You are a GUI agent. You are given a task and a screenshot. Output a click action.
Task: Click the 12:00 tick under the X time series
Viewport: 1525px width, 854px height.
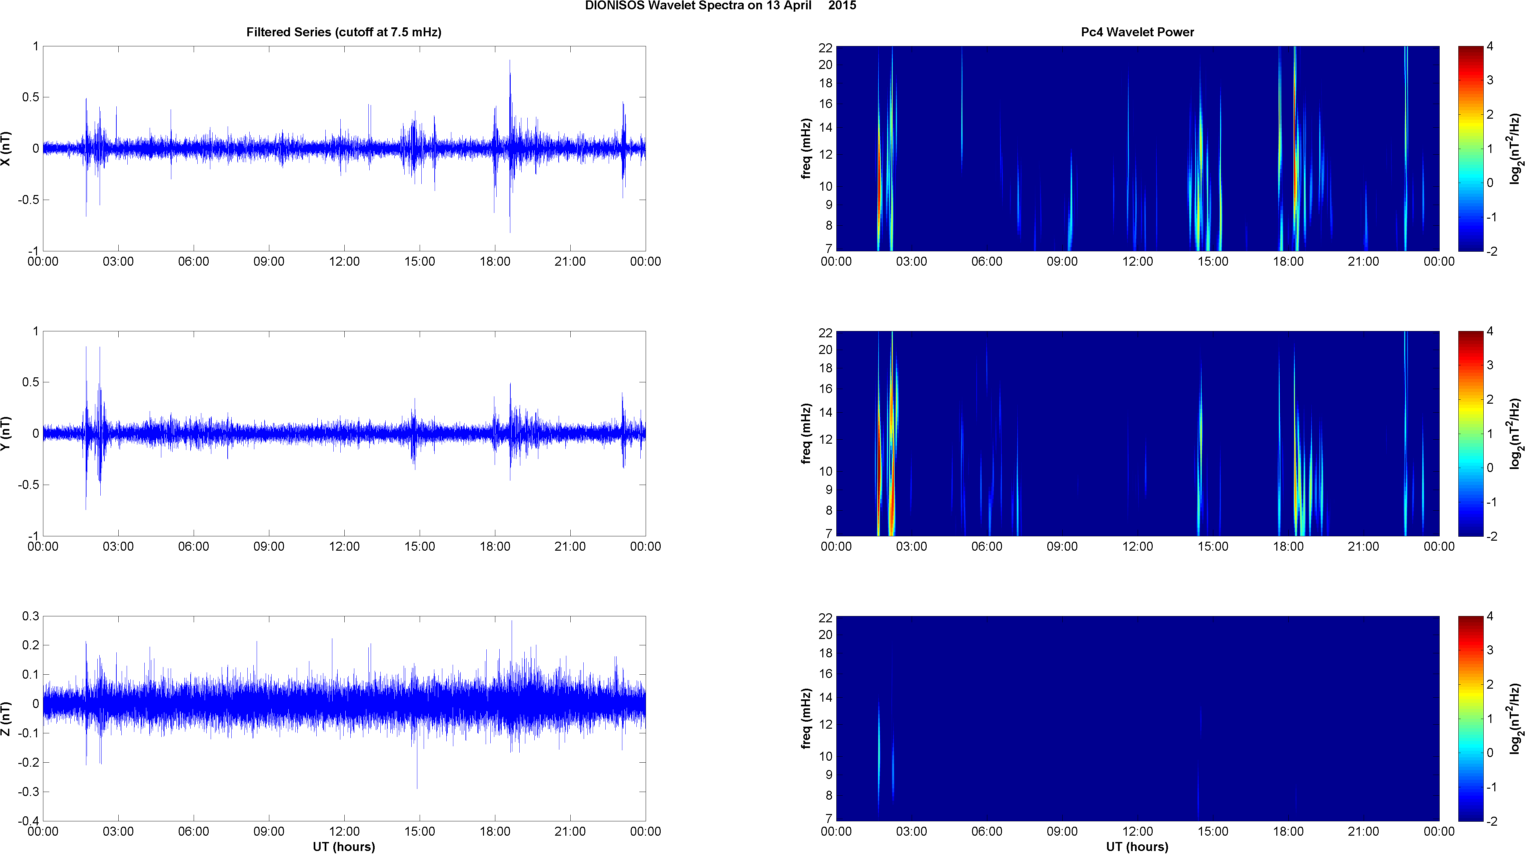coord(344,262)
